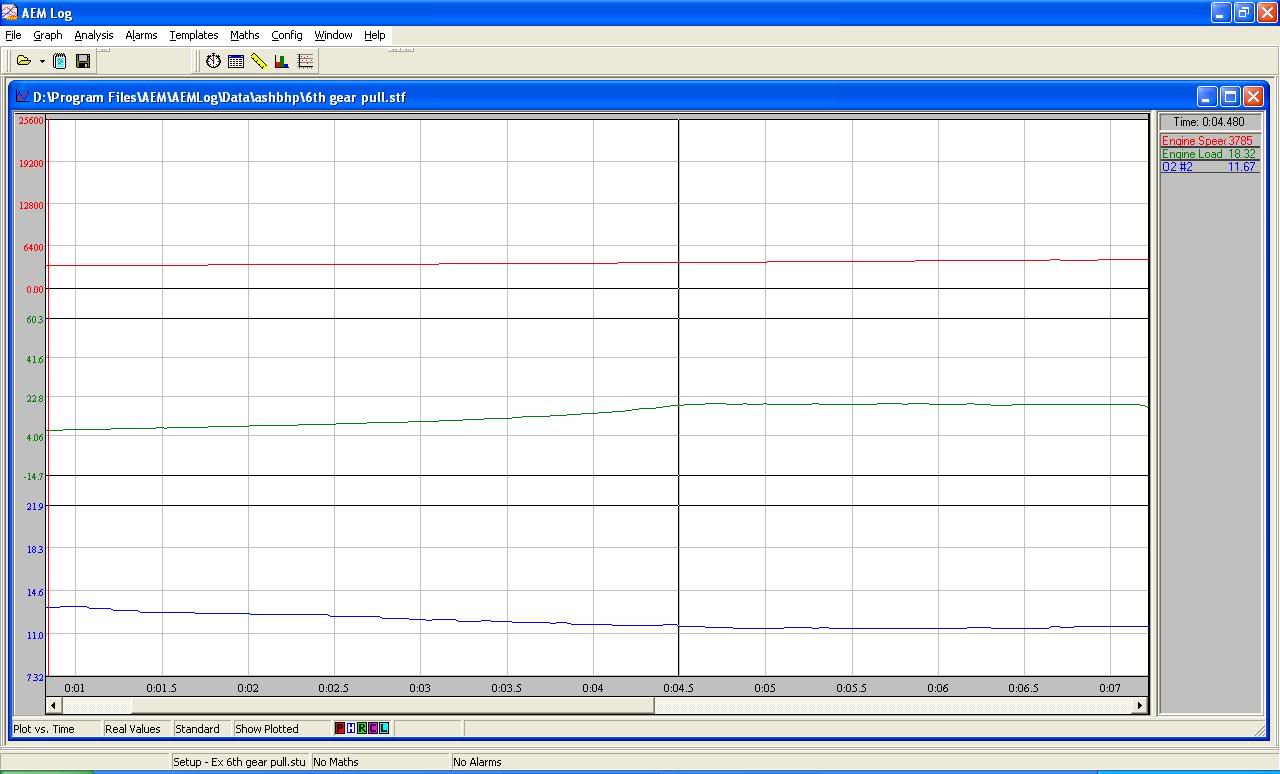Select the yellow ruler measure icon

[259, 61]
